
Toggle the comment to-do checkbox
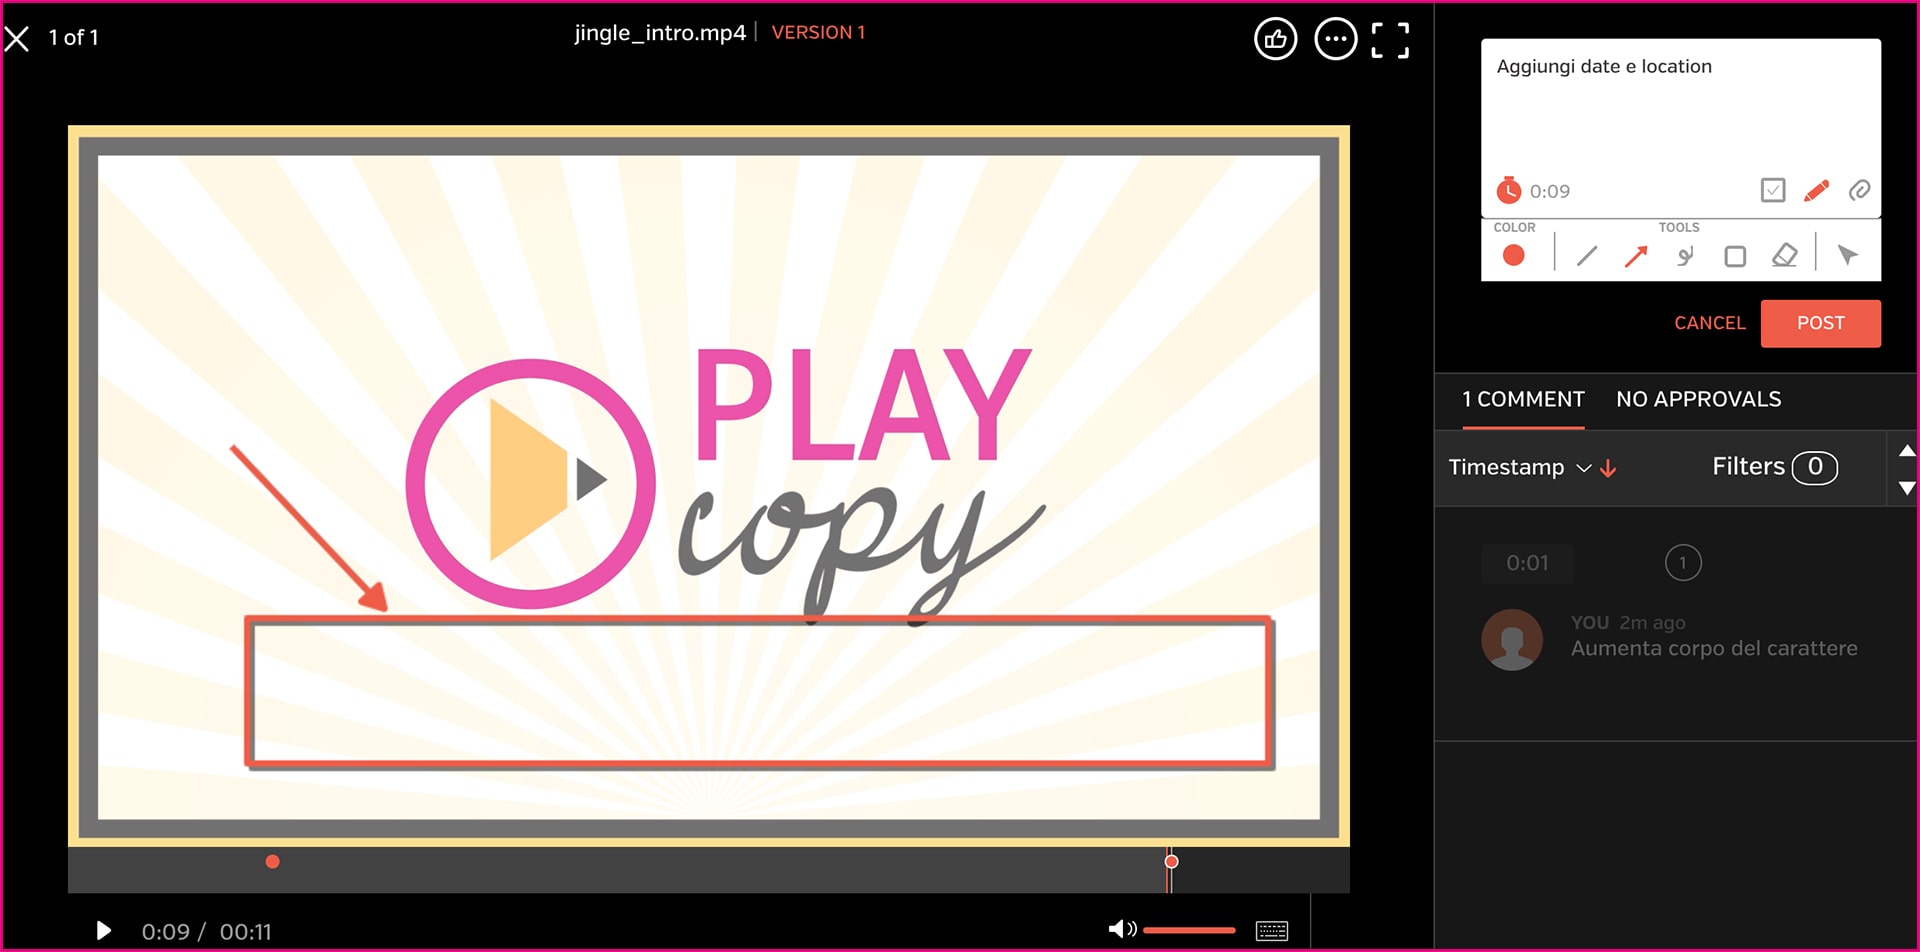(x=1772, y=190)
